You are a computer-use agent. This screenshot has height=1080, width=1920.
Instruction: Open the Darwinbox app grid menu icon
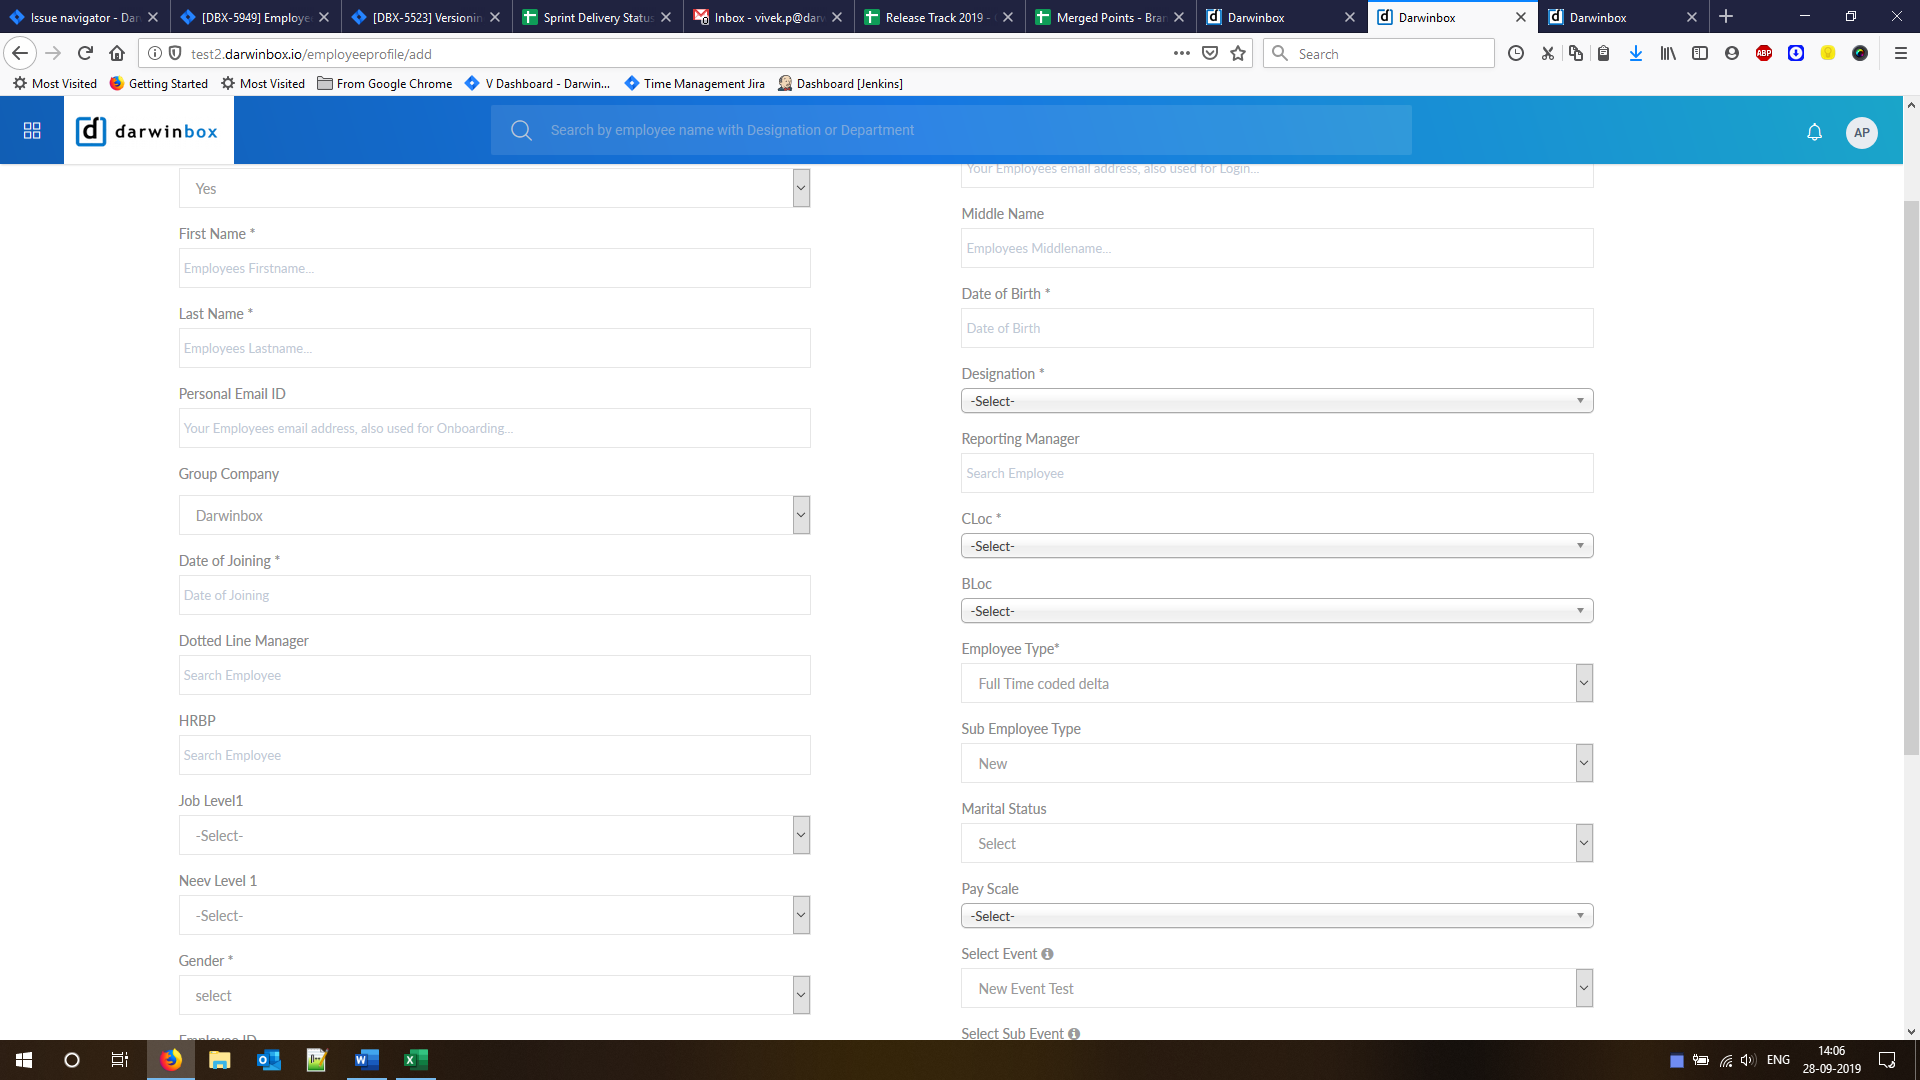point(32,131)
